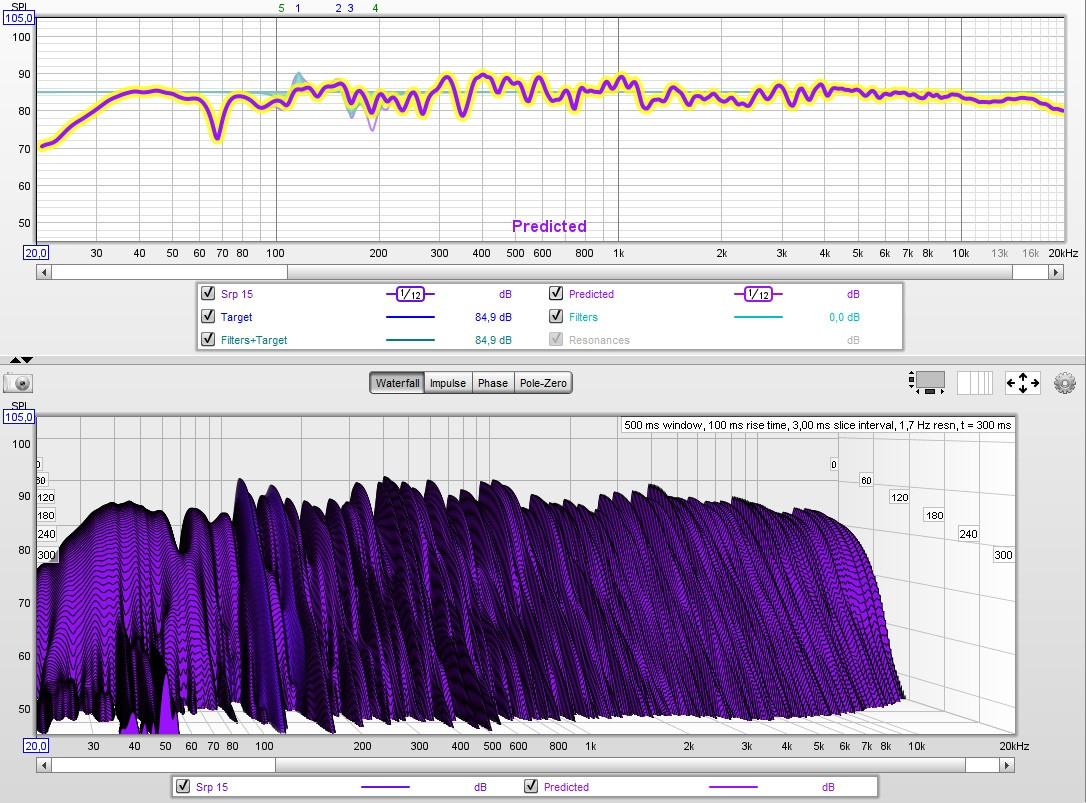Viewport: 1086px width, 803px height.
Task: Uncheck the Target trace checkbox
Action: [x=208, y=317]
